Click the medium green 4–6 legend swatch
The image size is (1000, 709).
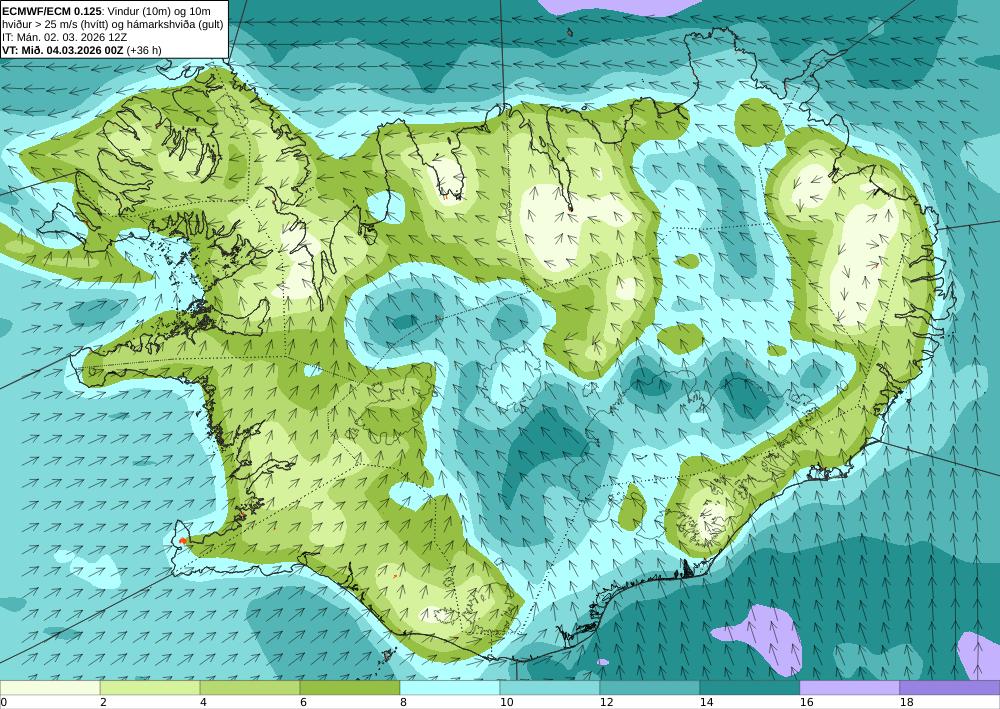(250, 688)
